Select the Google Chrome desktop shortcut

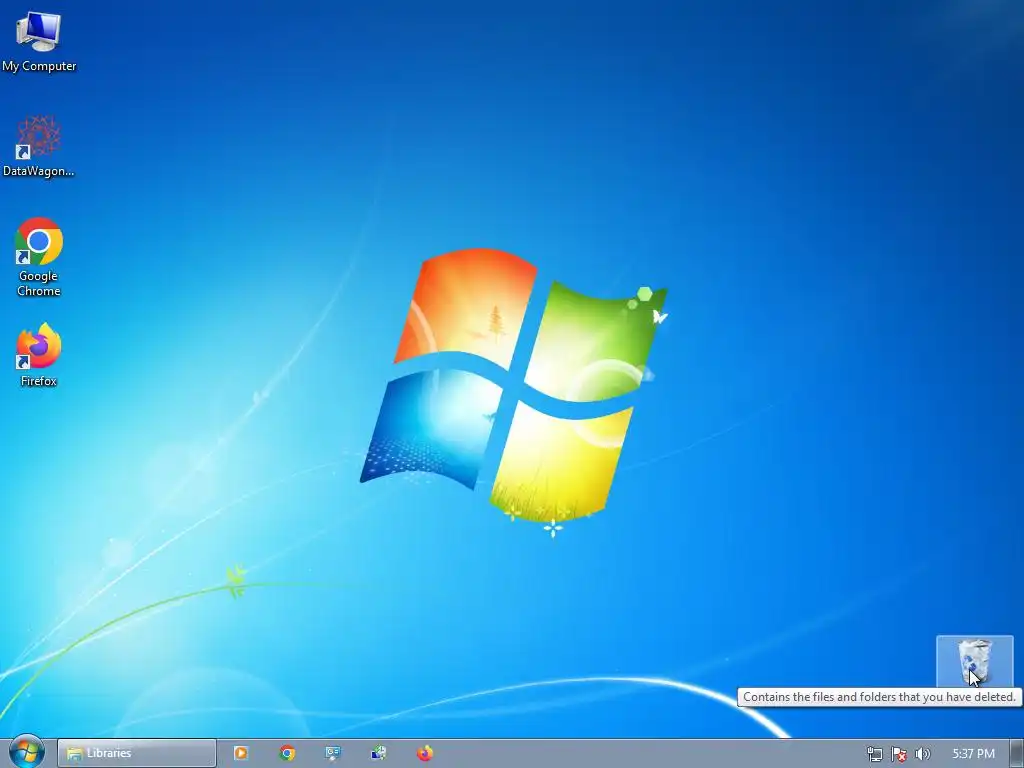click(x=39, y=256)
